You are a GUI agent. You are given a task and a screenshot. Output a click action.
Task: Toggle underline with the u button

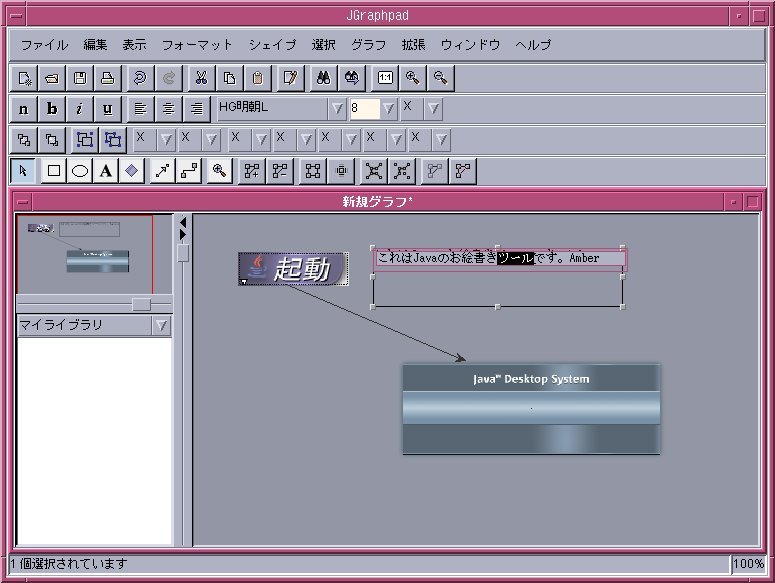tap(108, 109)
